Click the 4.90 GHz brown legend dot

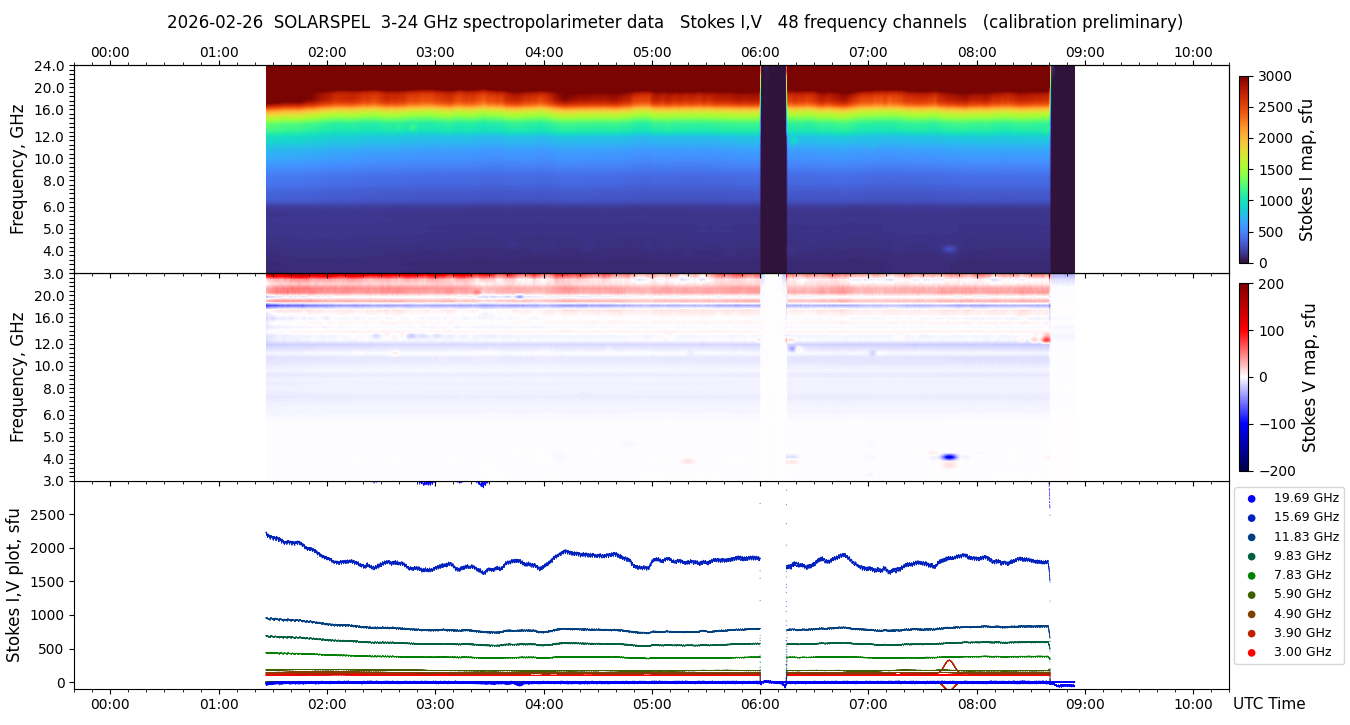1251,614
